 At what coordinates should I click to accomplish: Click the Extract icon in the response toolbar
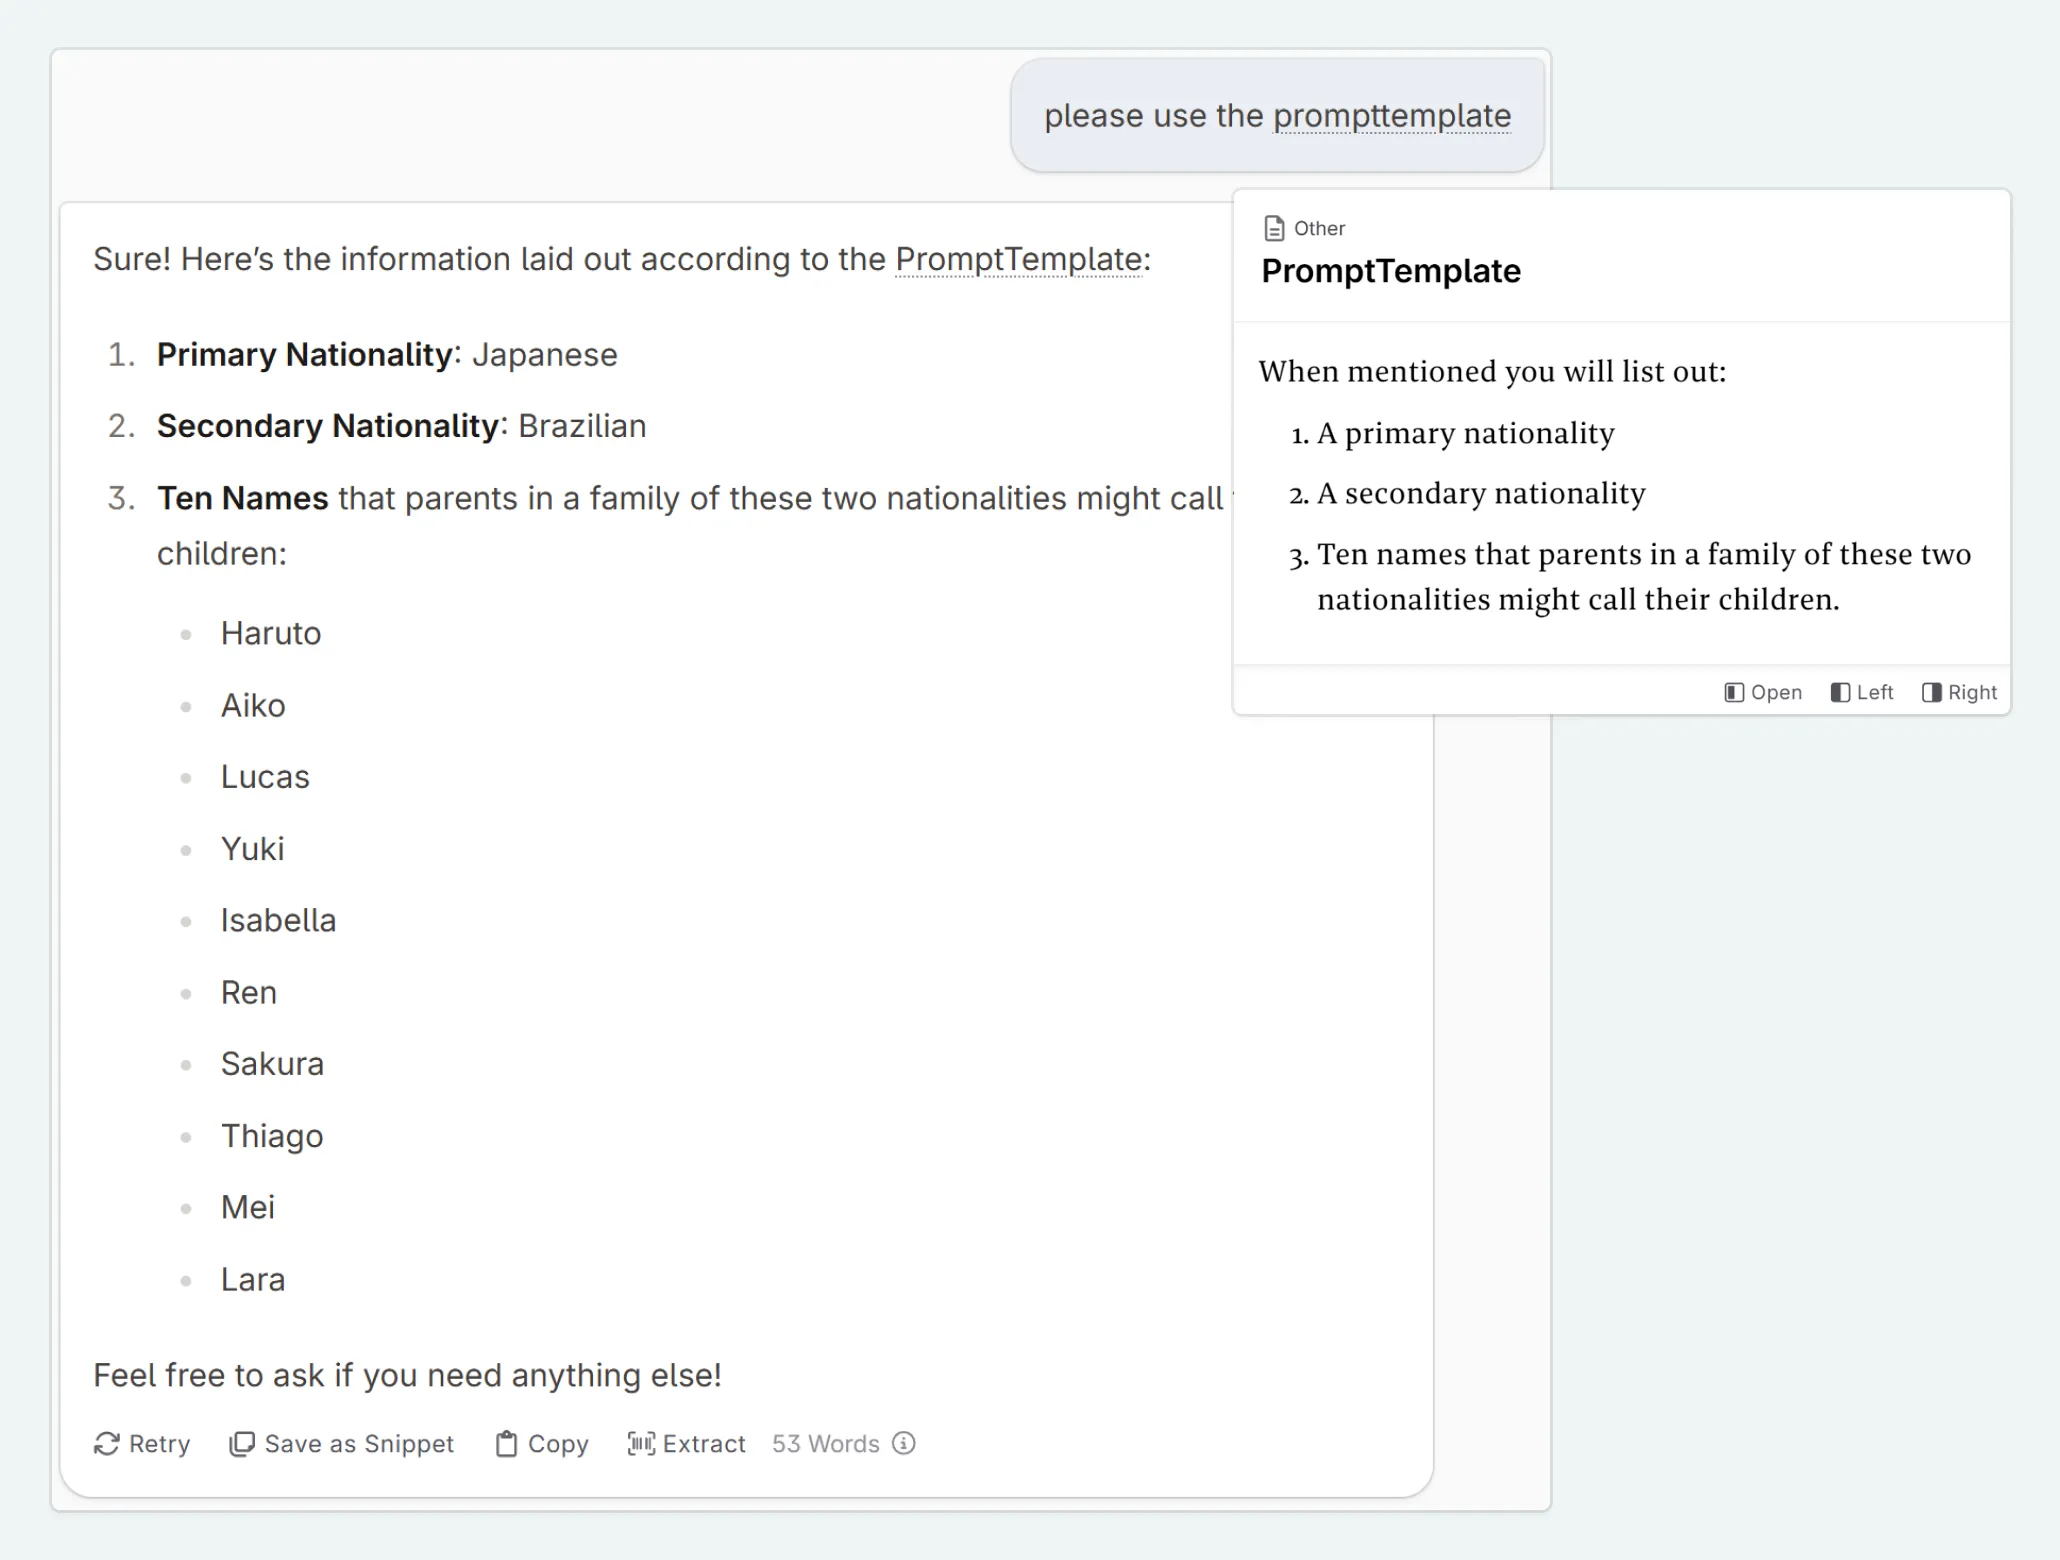coord(643,1444)
